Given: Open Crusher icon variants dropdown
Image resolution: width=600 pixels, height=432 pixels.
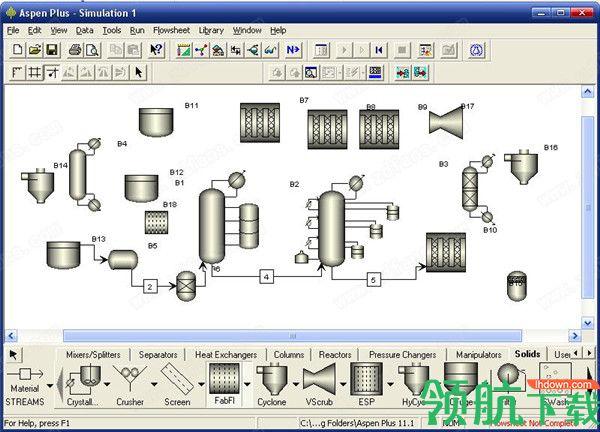Looking at the screenshot, I should [154, 384].
